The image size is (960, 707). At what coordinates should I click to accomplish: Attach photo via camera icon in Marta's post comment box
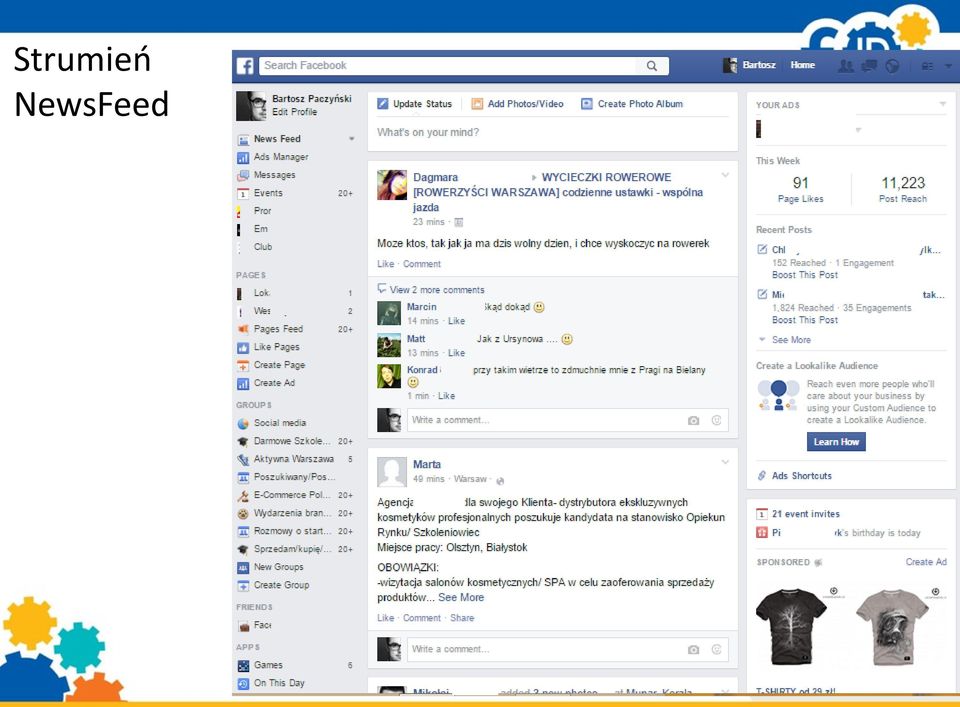(x=693, y=649)
